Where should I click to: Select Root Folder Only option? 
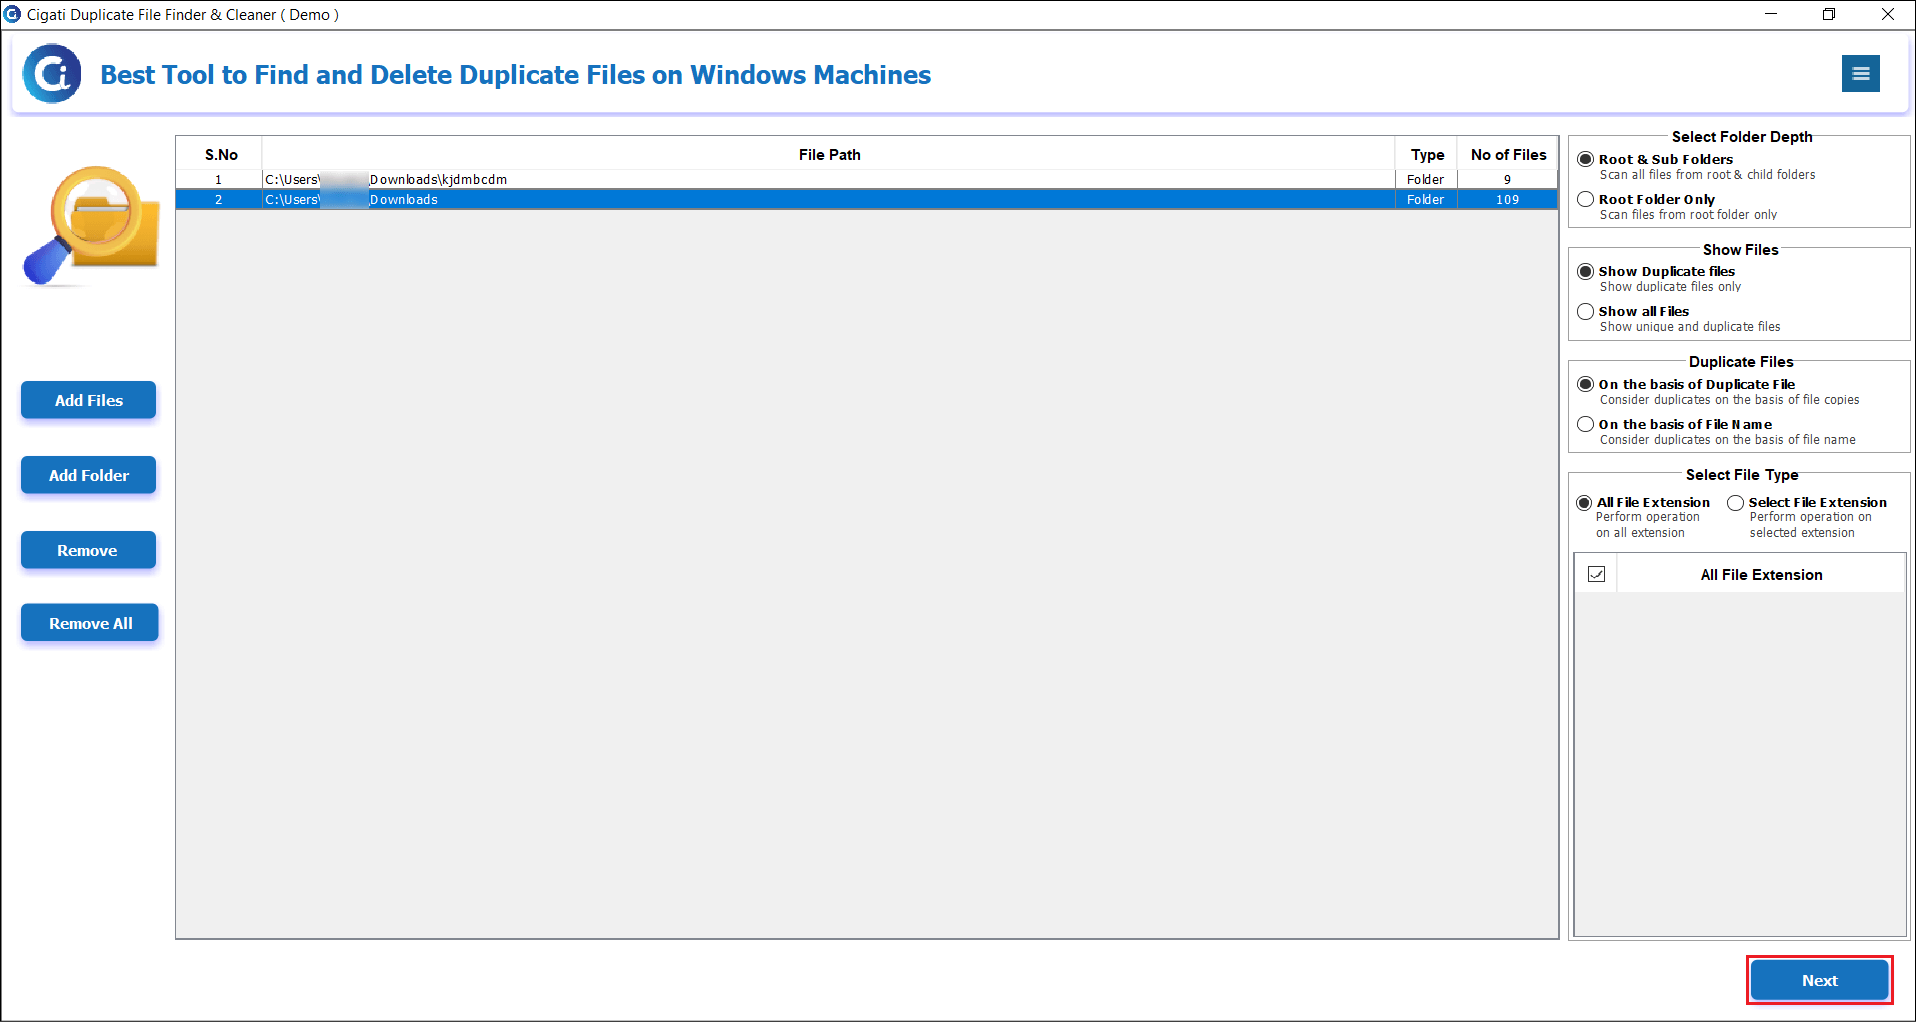tap(1585, 199)
